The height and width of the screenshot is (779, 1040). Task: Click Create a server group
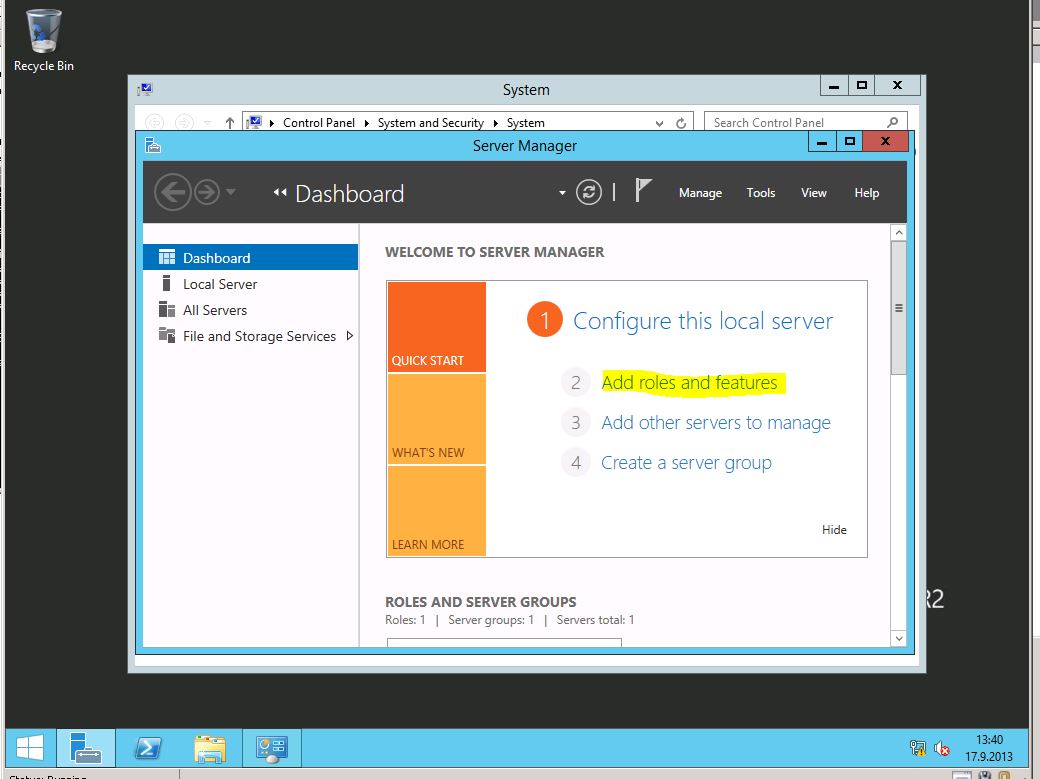(686, 462)
